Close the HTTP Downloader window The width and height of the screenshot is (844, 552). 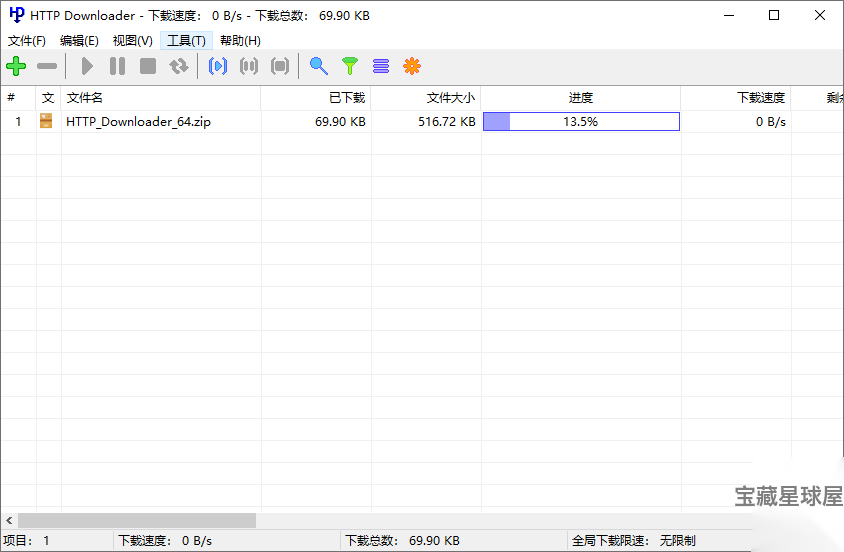[x=820, y=15]
